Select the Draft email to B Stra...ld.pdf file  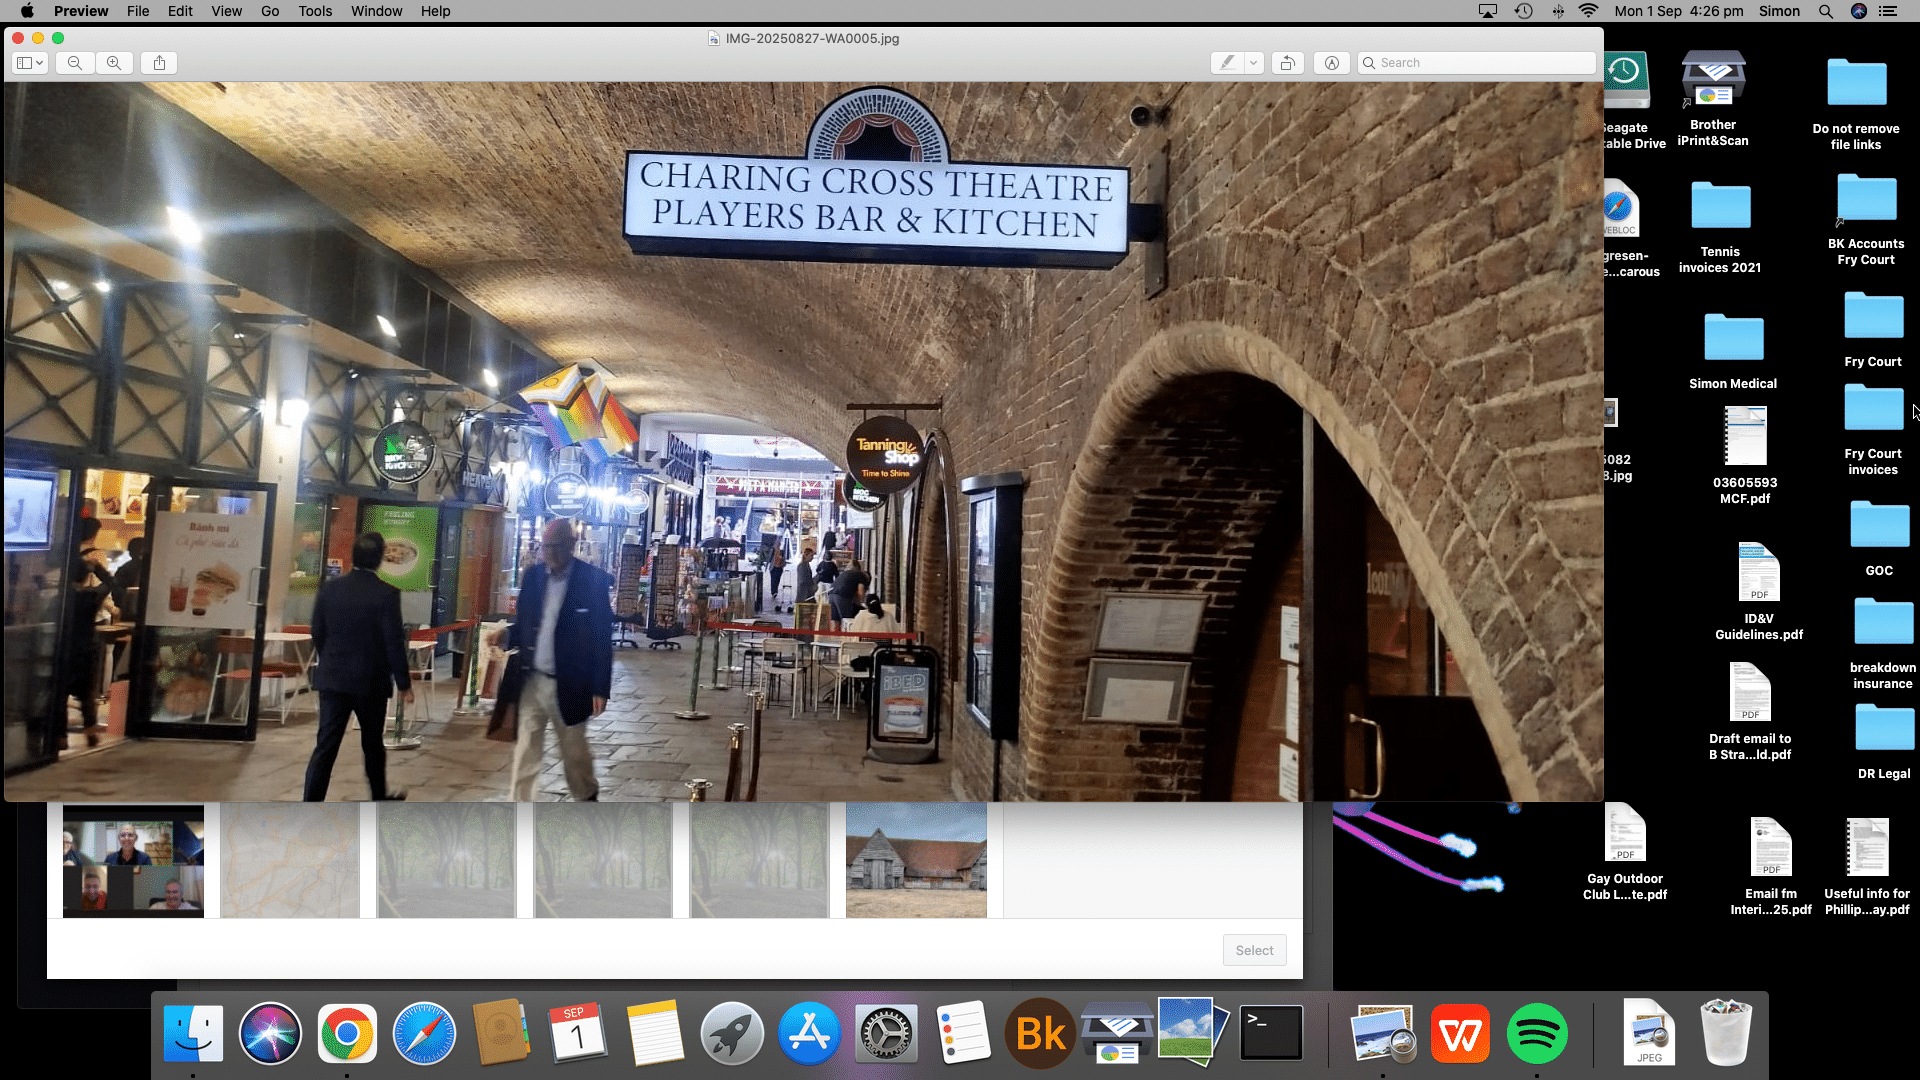(x=1750, y=711)
